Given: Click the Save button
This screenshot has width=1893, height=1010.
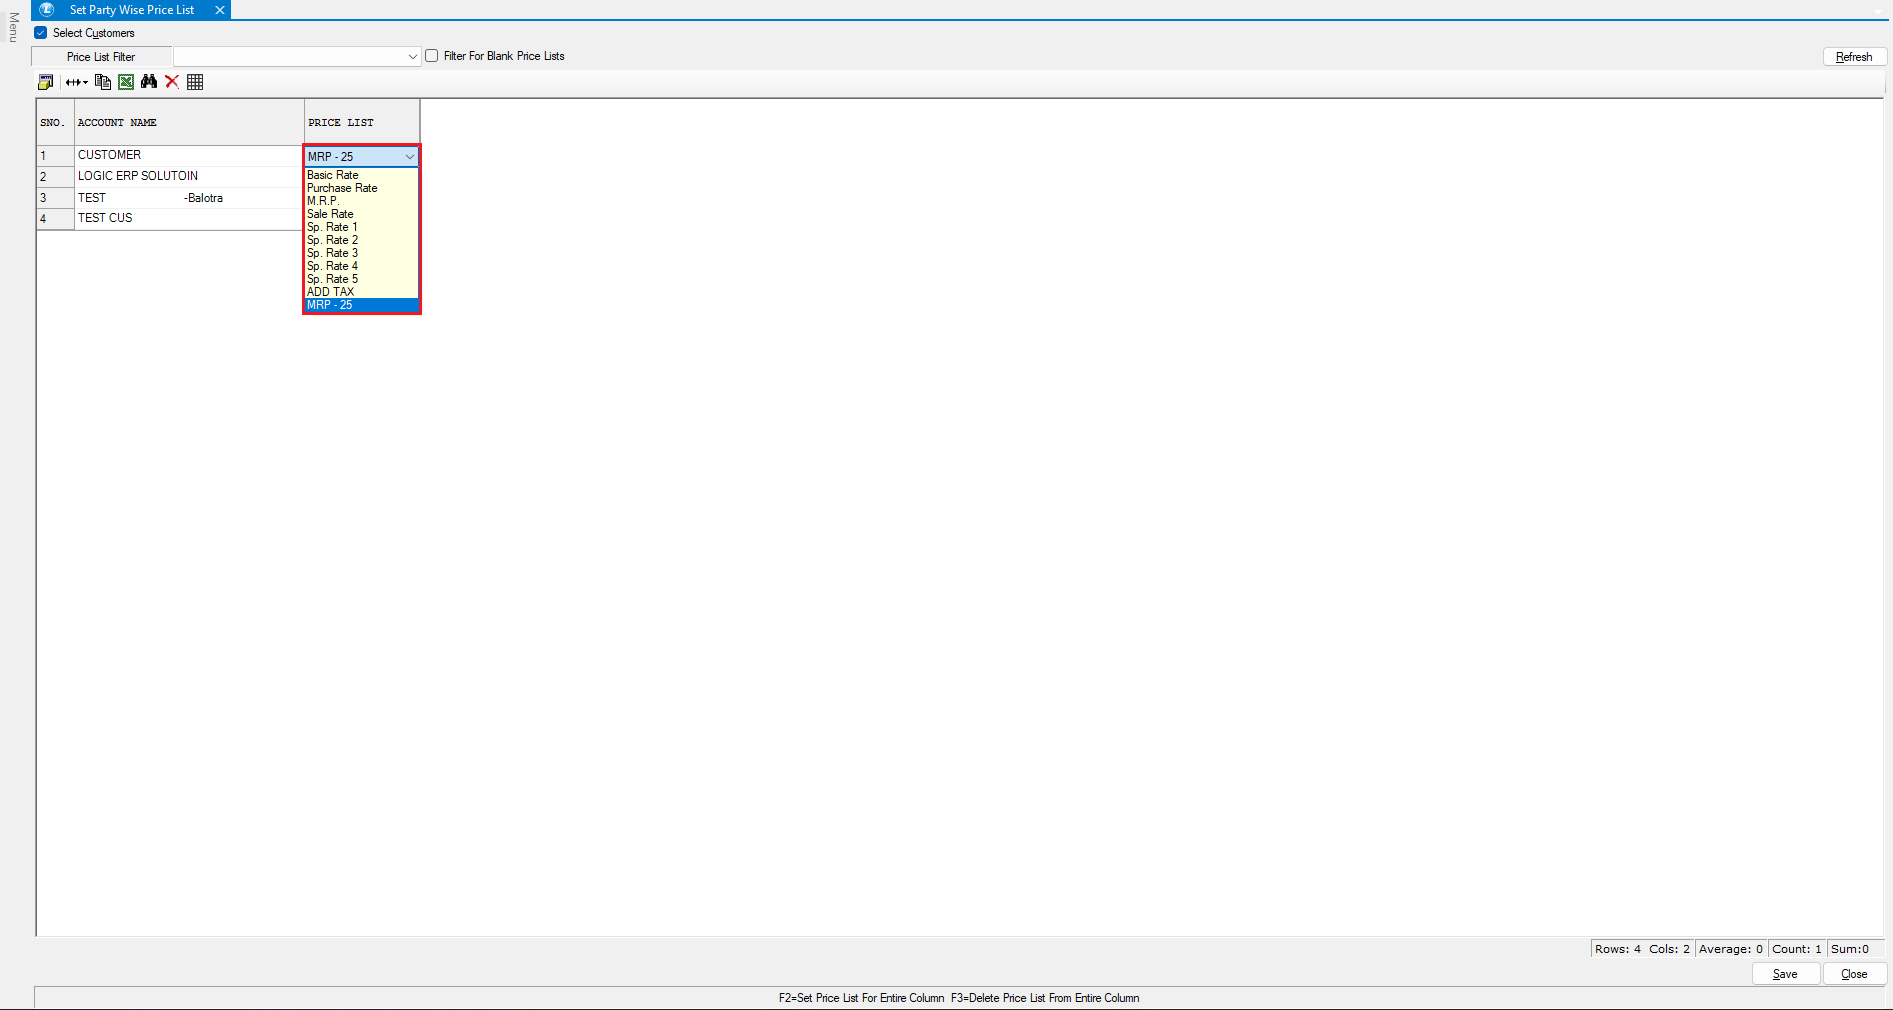Looking at the screenshot, I should 1785,974.
